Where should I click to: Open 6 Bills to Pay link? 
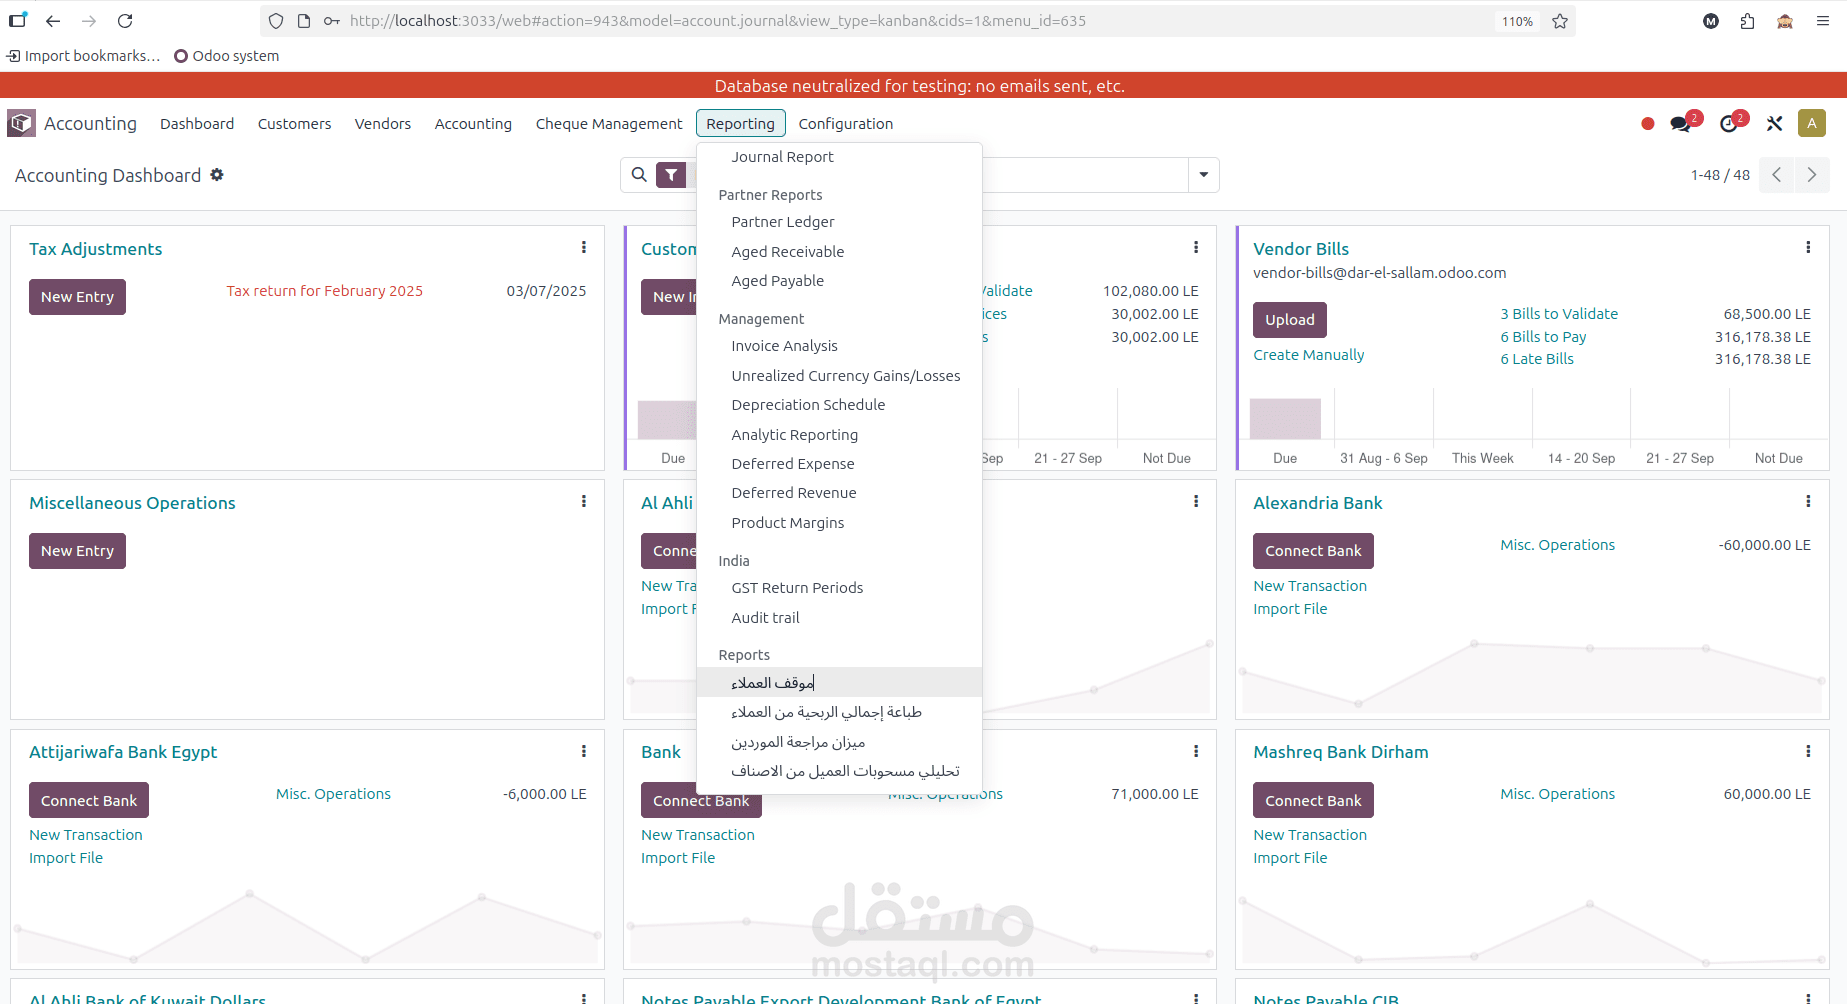point(1543,337)
